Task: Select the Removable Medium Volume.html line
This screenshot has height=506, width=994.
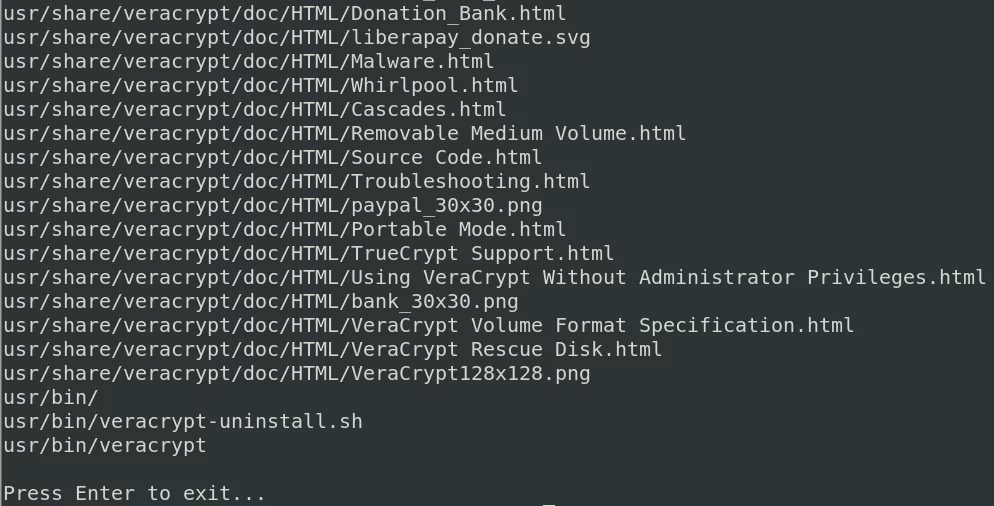Action: 345,134
